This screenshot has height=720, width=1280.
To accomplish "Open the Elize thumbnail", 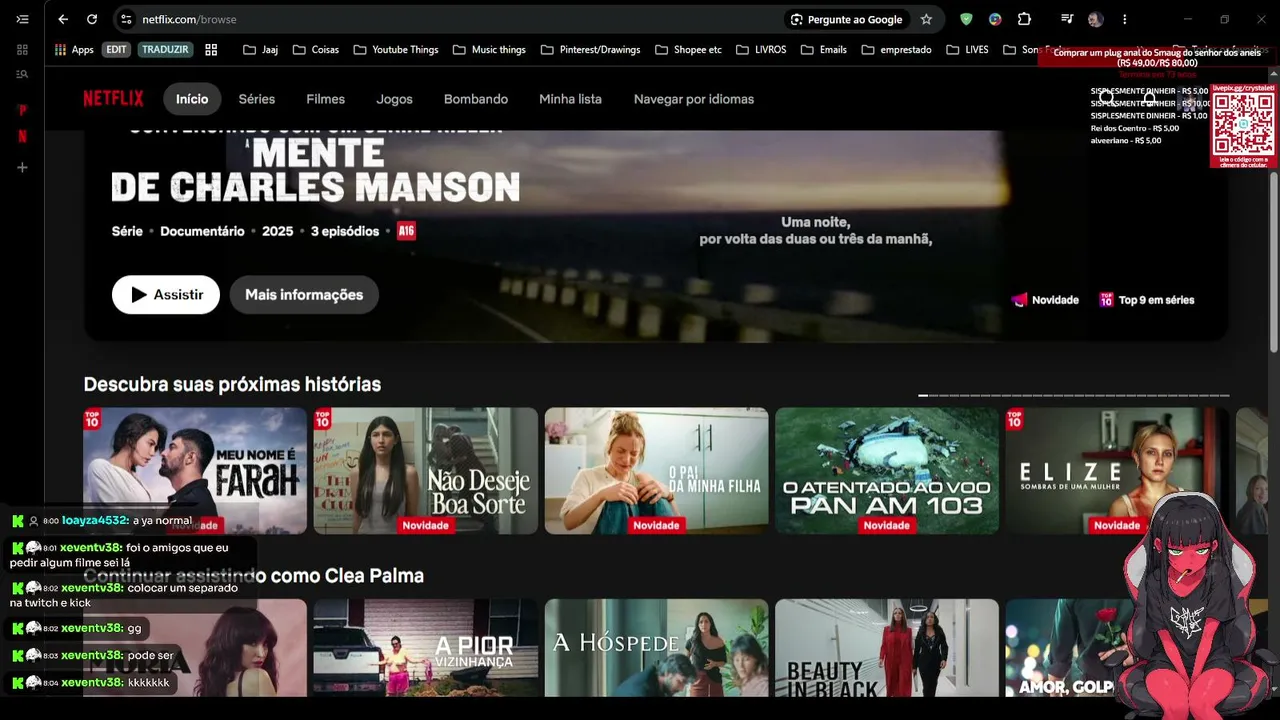I will coord(1117,471).
